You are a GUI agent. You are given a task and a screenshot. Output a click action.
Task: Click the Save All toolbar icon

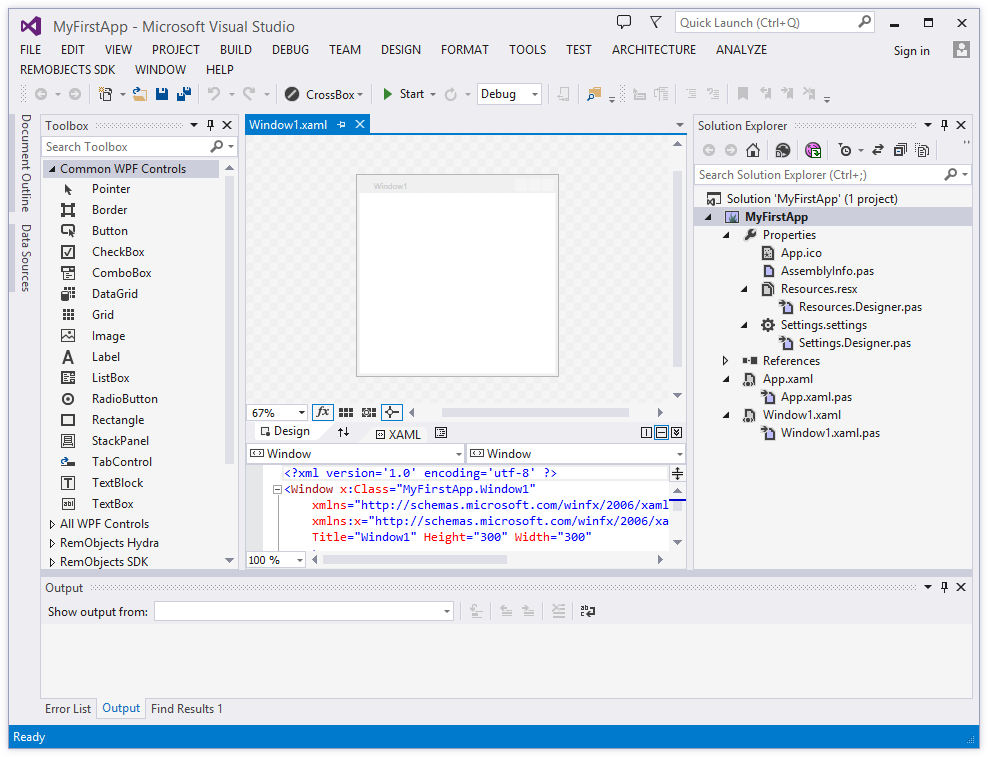[183, 93]
